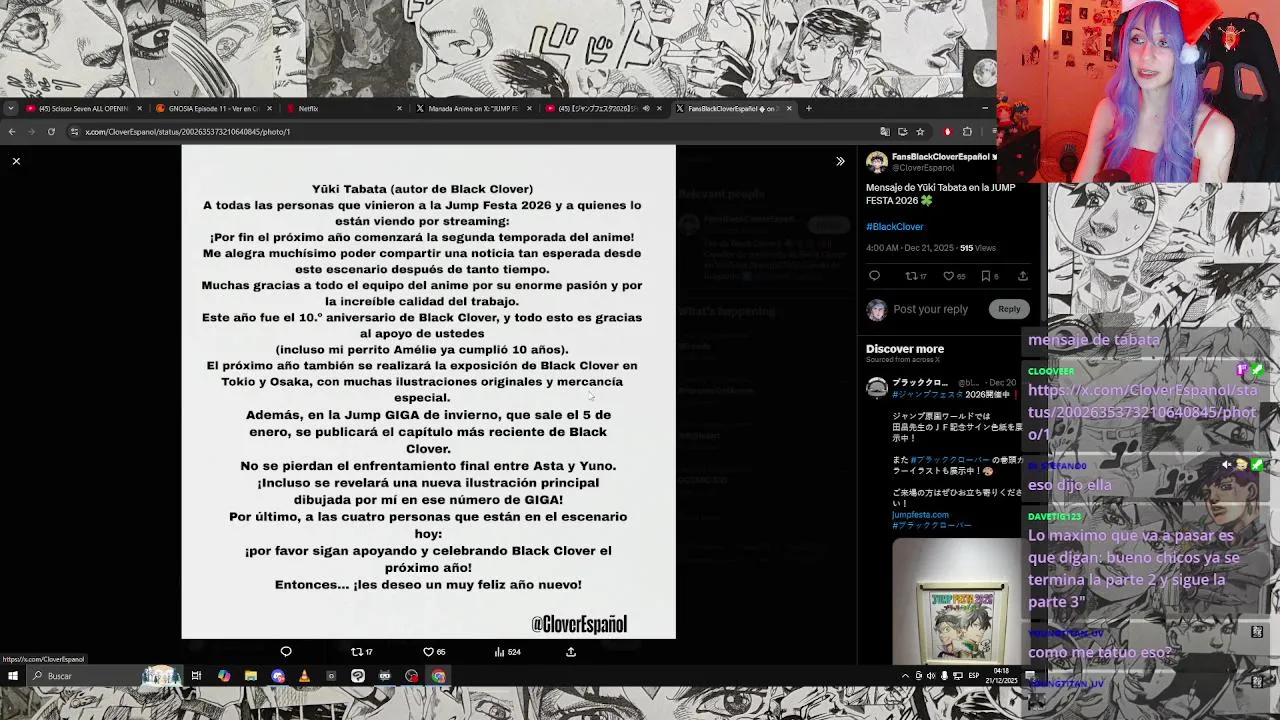Click the @CloverEspanol handle
Image resolution: width=1280 pixels, height=720 pixels.
click(x=923, y=168)
